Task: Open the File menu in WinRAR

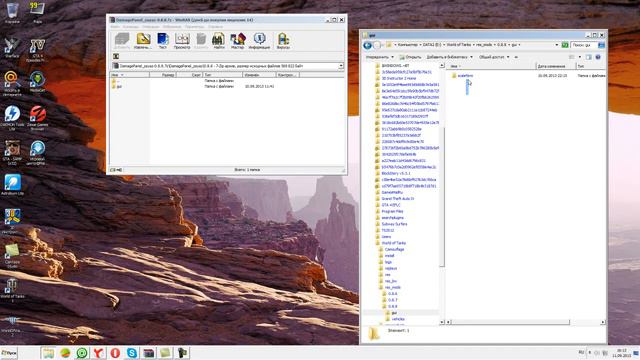Action: click(x=115, y=27)
